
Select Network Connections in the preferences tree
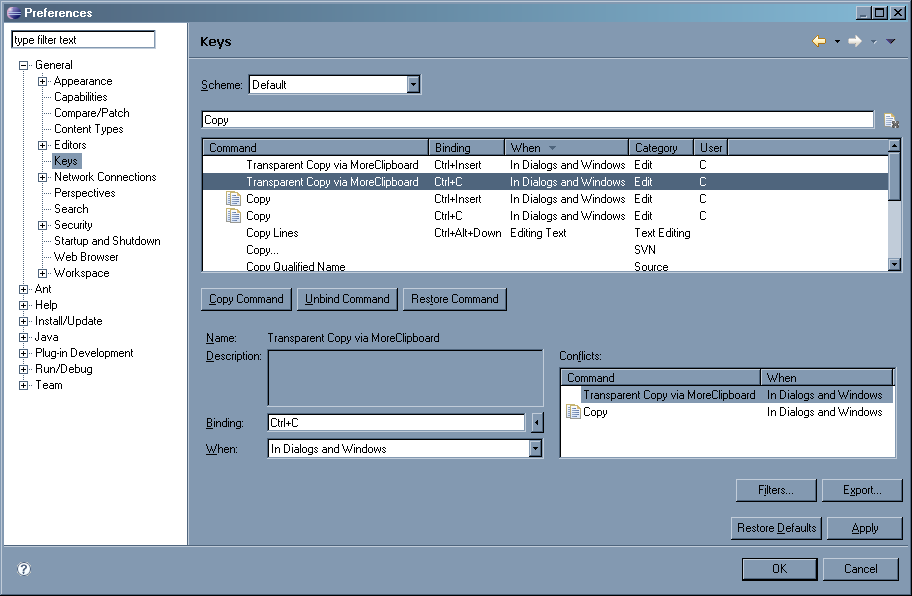(x=105, y=177)
